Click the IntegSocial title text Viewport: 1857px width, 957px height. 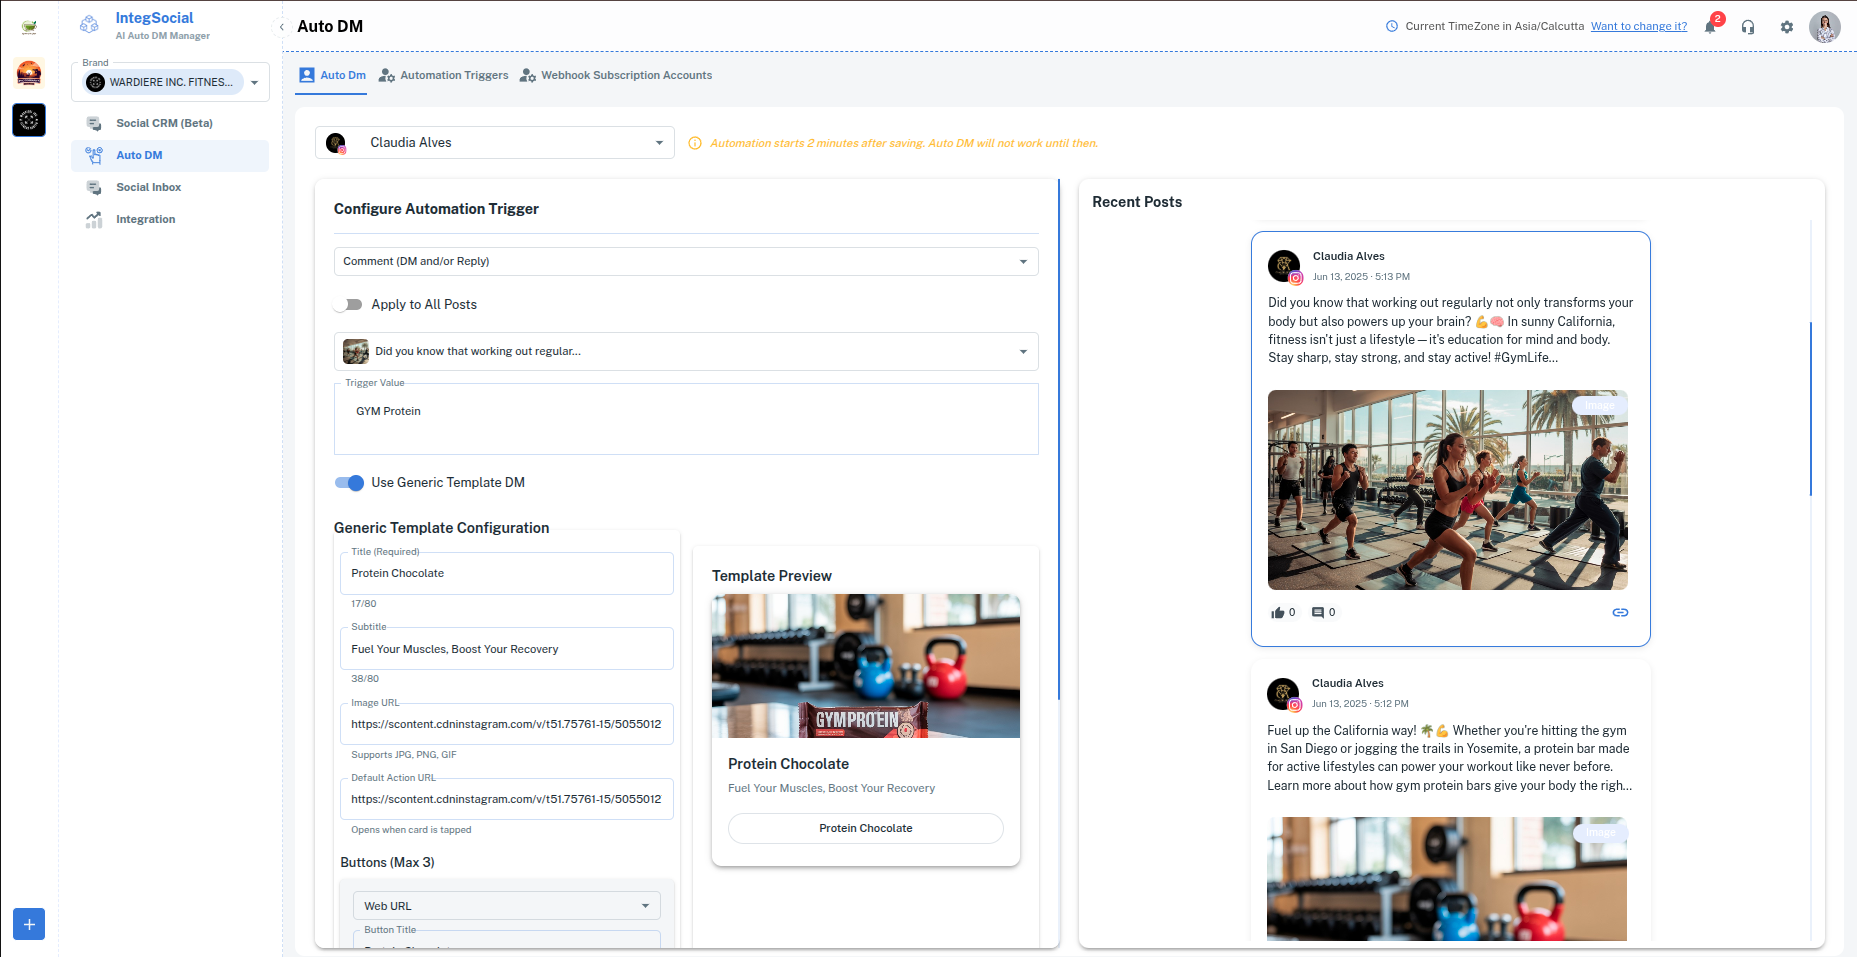154,18
